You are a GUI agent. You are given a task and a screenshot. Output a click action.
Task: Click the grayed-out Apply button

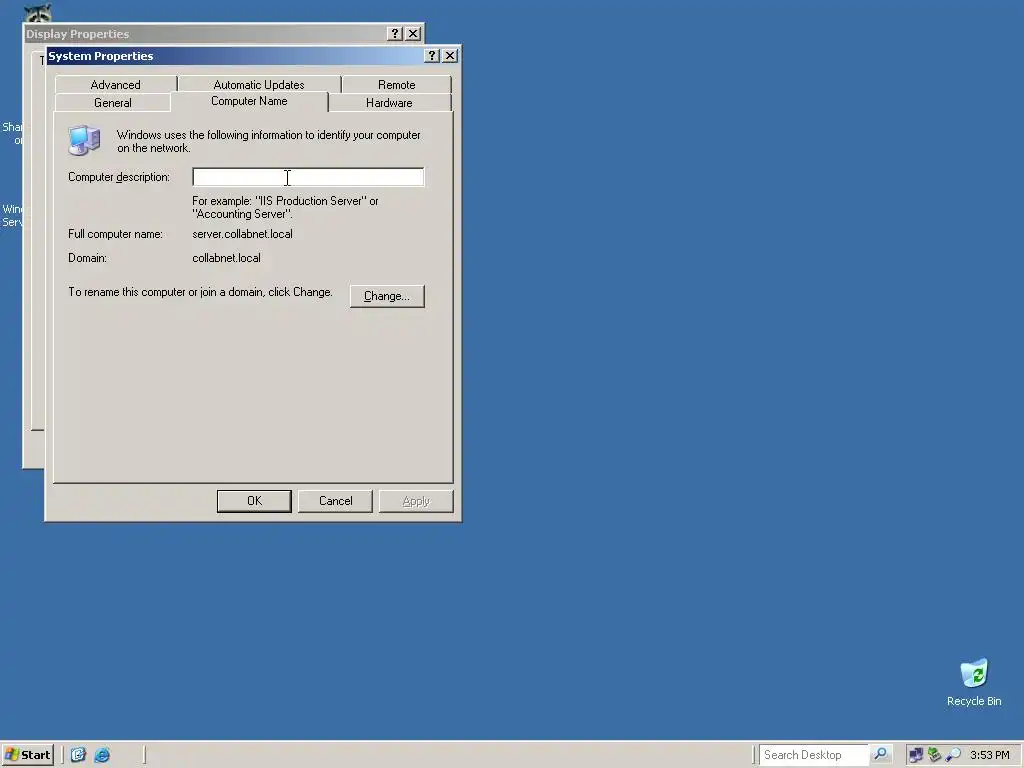pos(416,501)
